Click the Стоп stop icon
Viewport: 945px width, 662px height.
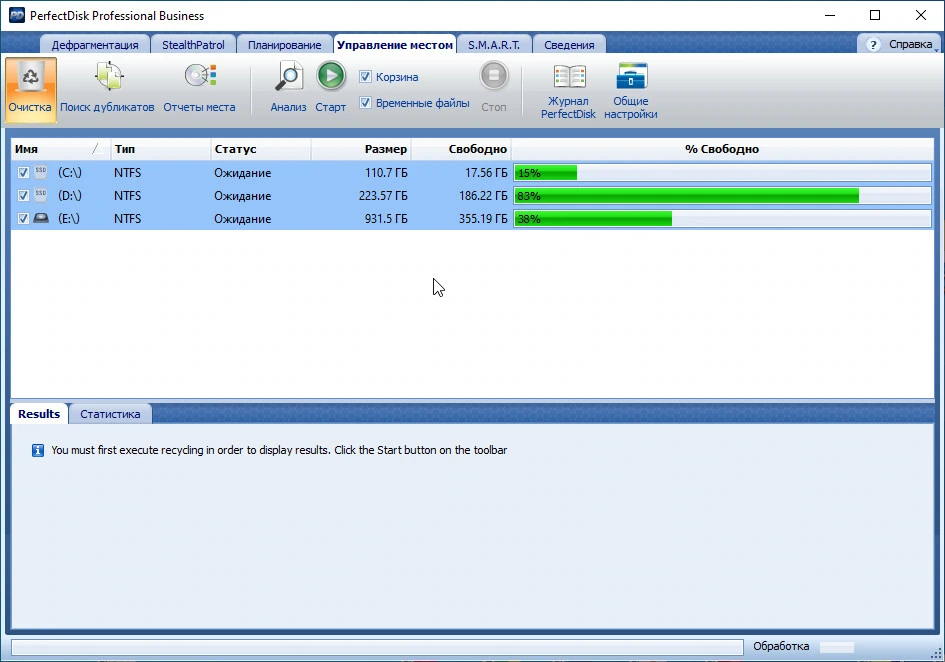[x=494, y=76]
